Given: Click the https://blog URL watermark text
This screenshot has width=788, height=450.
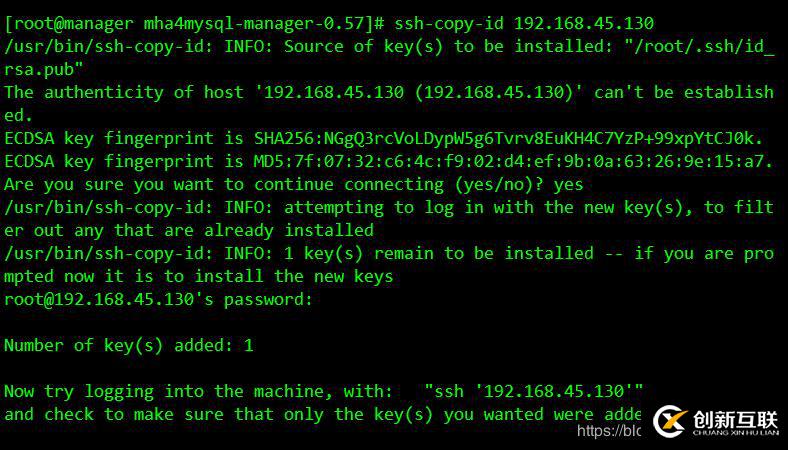Looking at the screenshot, I should pyautogui.click(x=609, y=431).
